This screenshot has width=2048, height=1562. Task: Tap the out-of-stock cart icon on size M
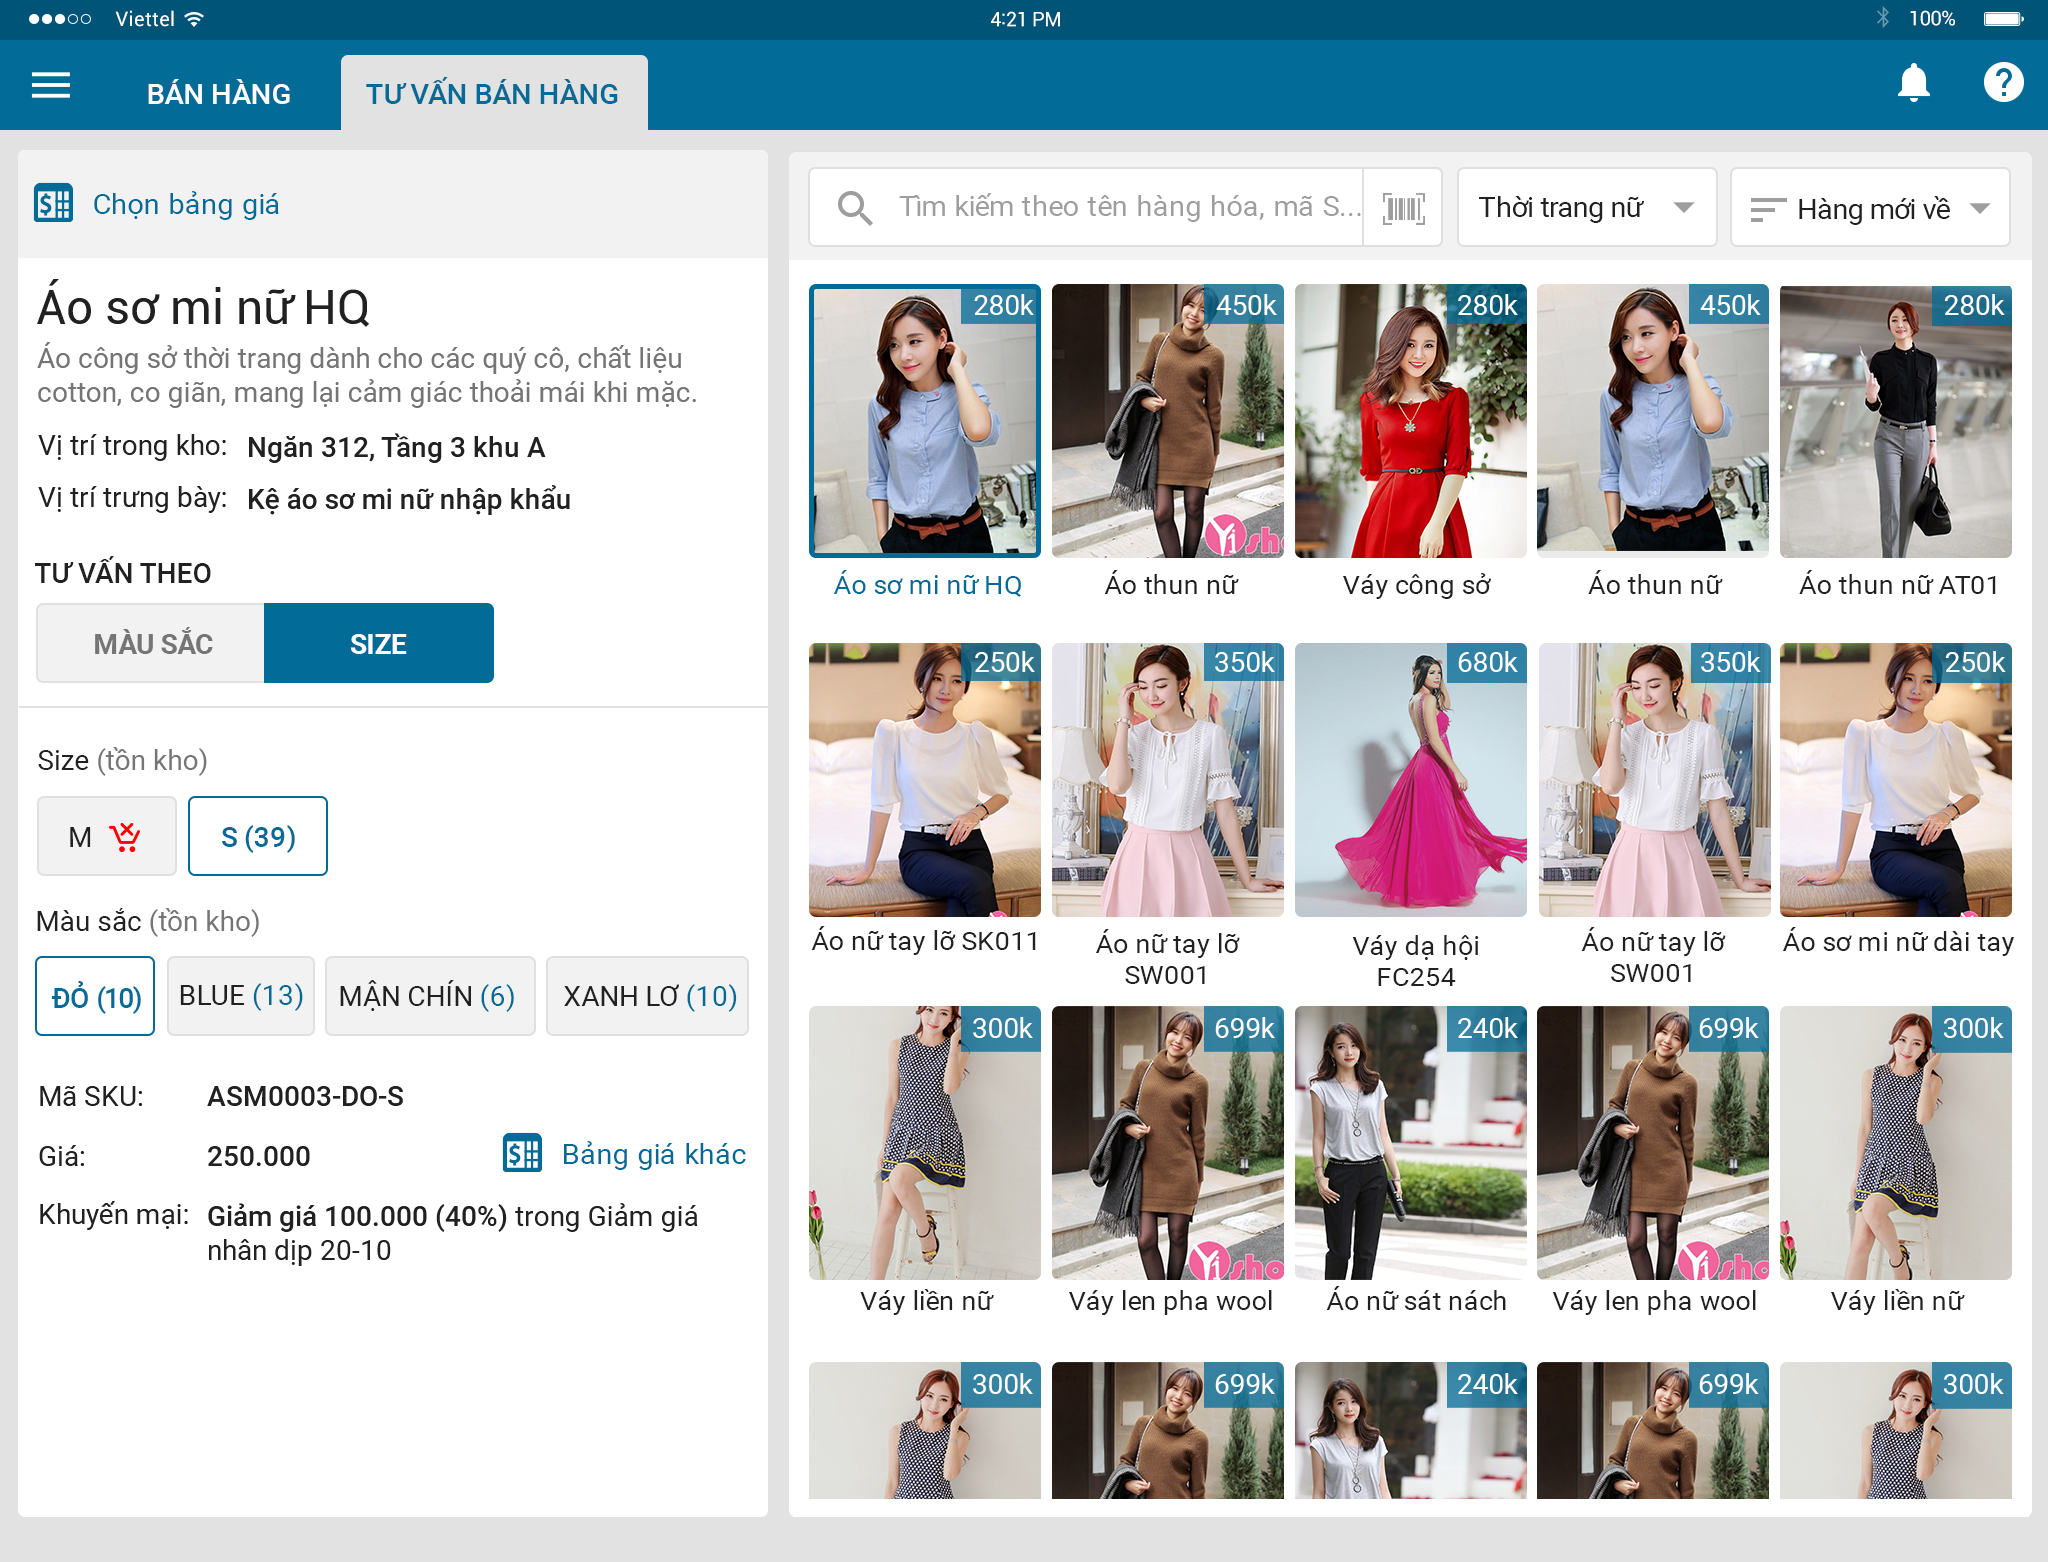(125, 836)
